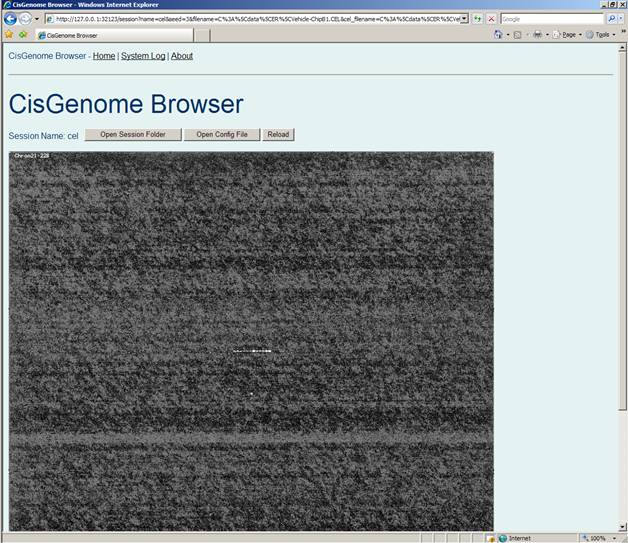Click the Open Config File button
Viewport: 628px width, 543px height.
pyautogui.click(x=222, y=135)
